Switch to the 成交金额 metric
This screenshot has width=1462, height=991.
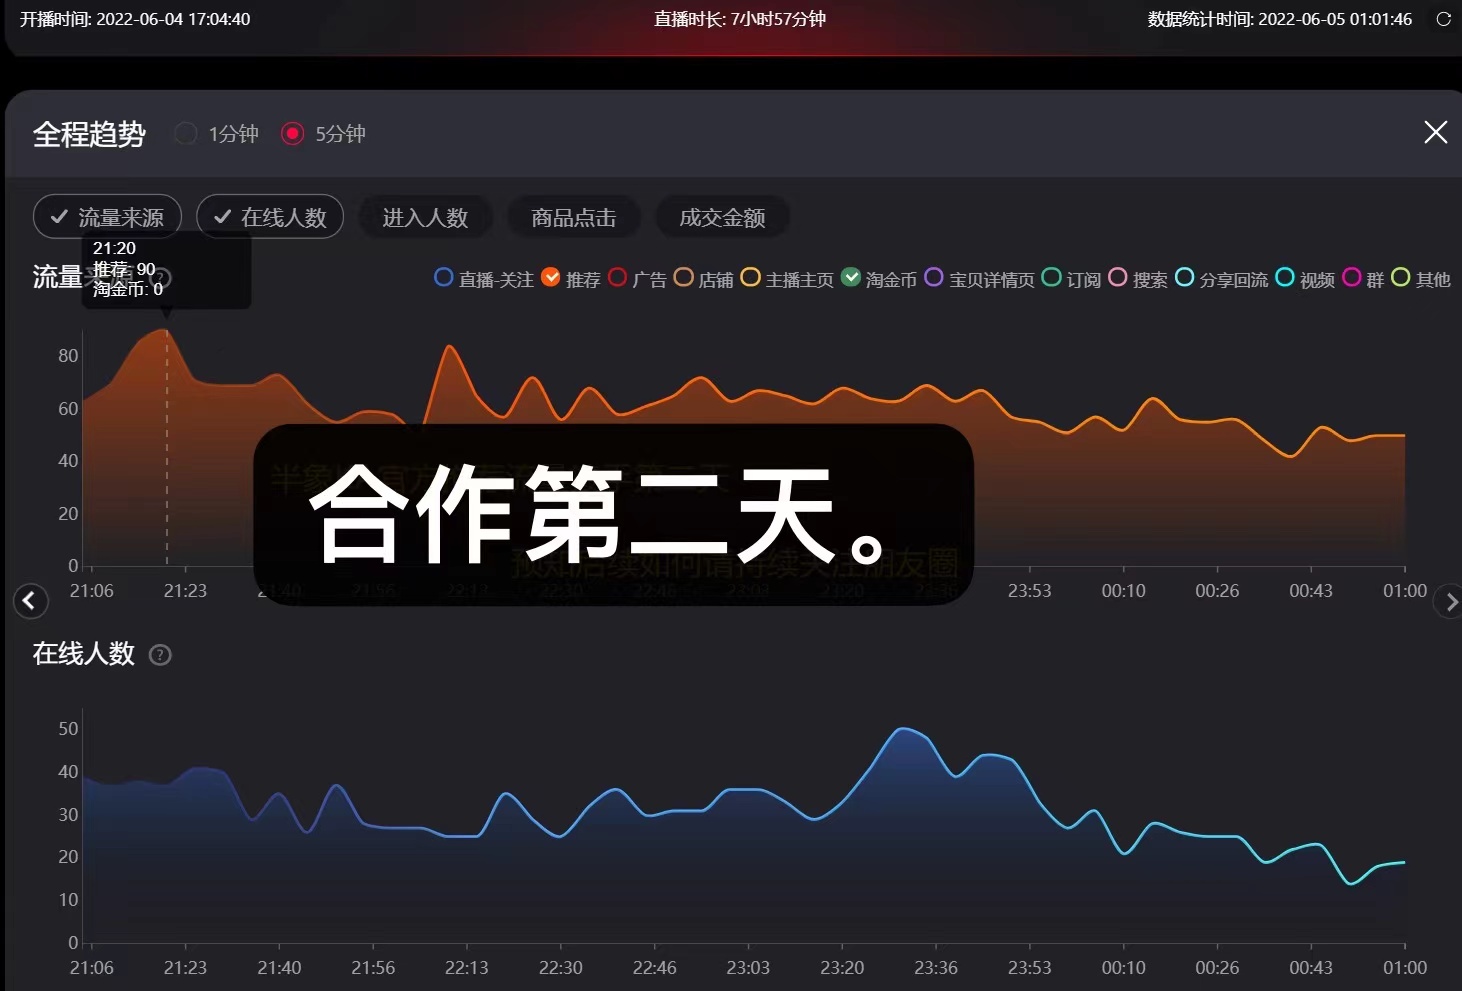click(x=722, y=217)
